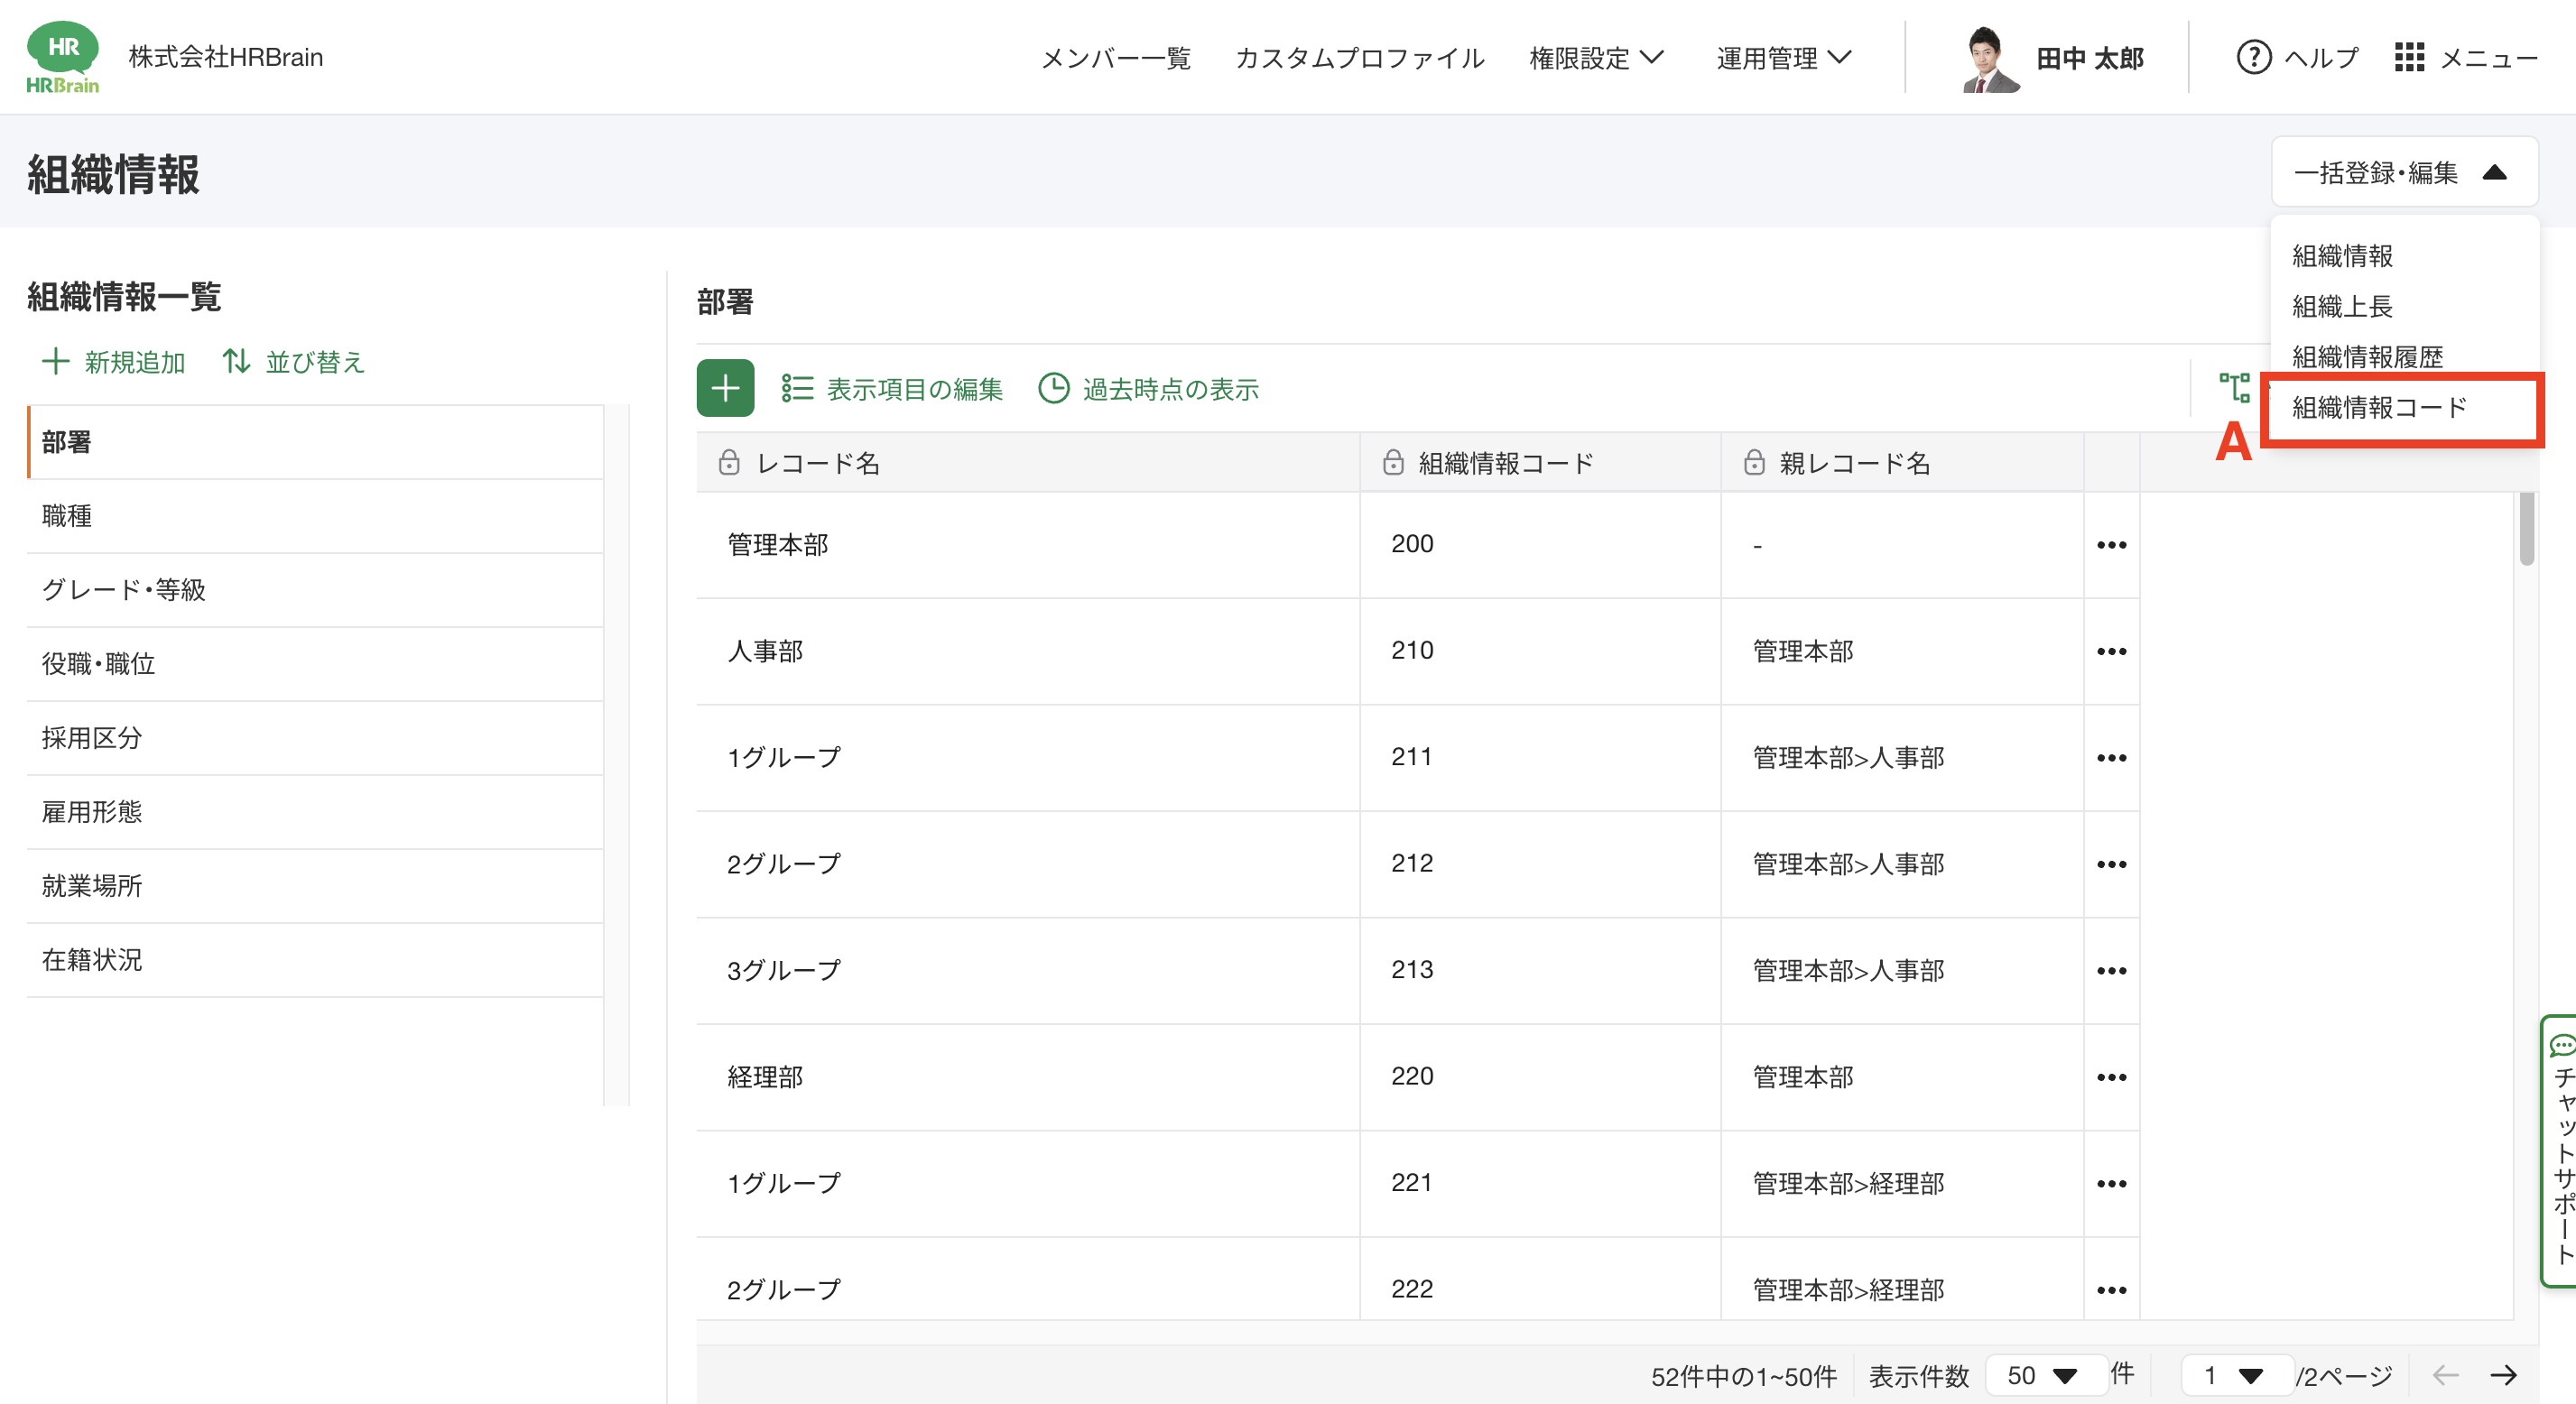Click the green plus add-record button
Image resolution: width=2576 pixels, height=1404 pixels.
pyautogui.click(x=725, y=388)
